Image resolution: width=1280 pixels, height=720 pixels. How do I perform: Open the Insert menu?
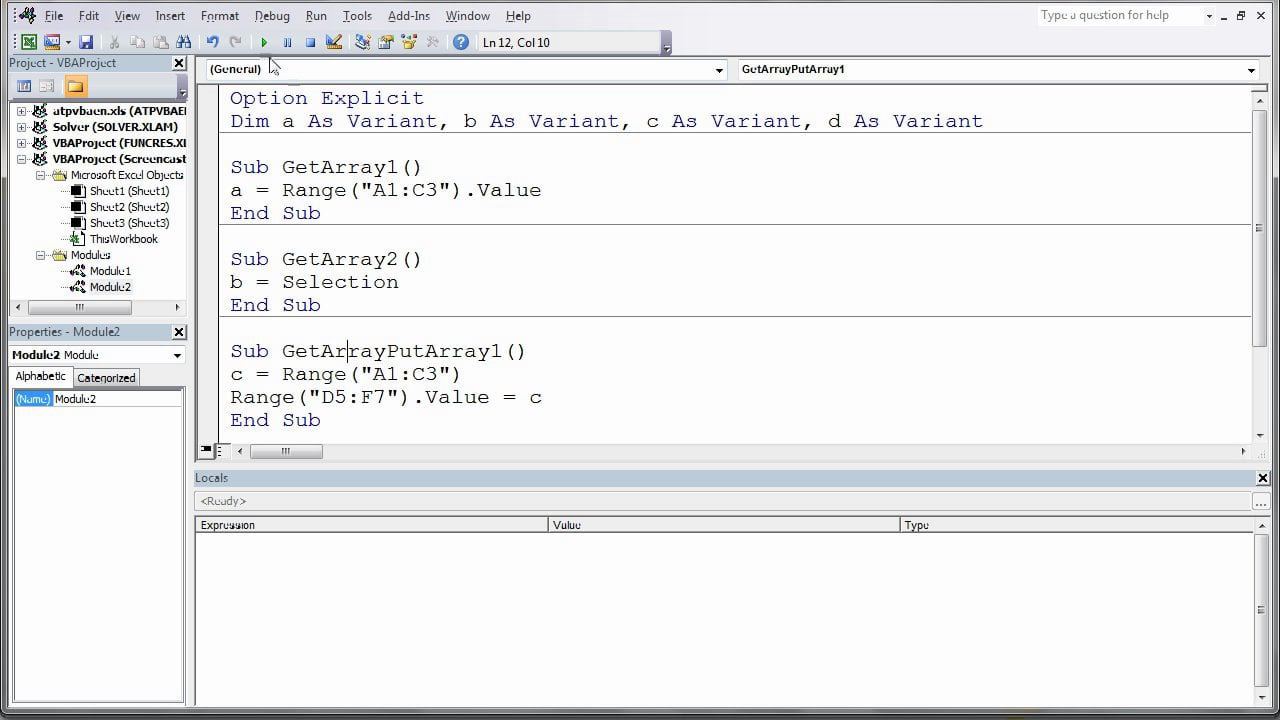pyautogui.click(x=170, y=16)
